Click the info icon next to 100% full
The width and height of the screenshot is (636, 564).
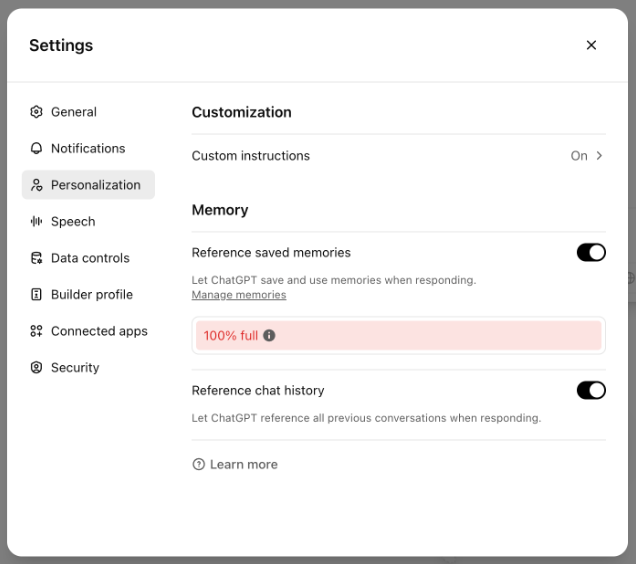[x=269, y=336]
